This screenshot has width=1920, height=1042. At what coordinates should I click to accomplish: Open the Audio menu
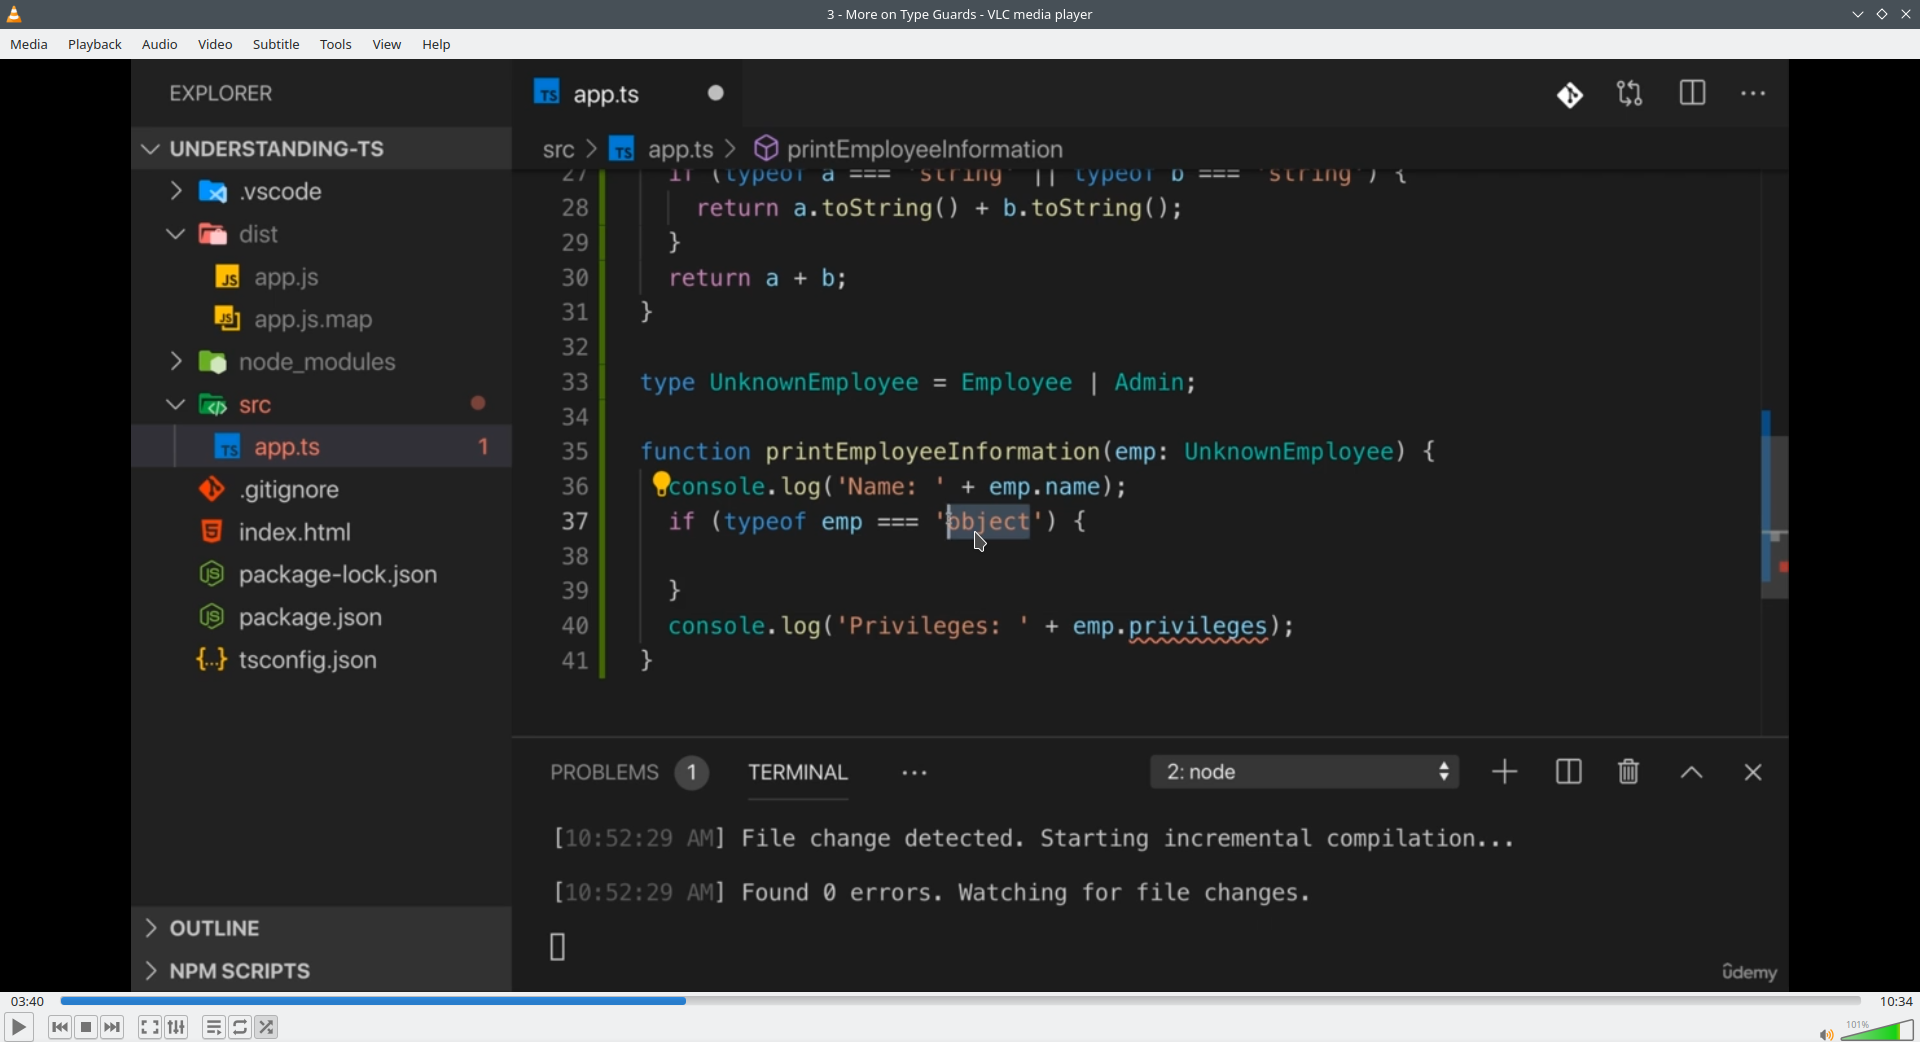[x=160, y=45]
